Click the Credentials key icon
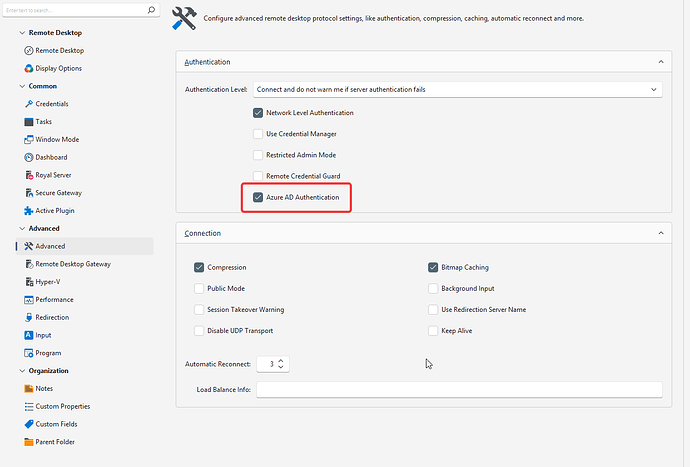This screenshot has width=690, height=467. click(29, 104)
